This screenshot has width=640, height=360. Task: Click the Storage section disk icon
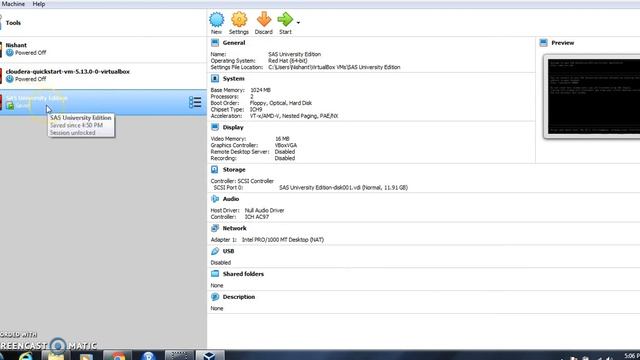point(215,169)
